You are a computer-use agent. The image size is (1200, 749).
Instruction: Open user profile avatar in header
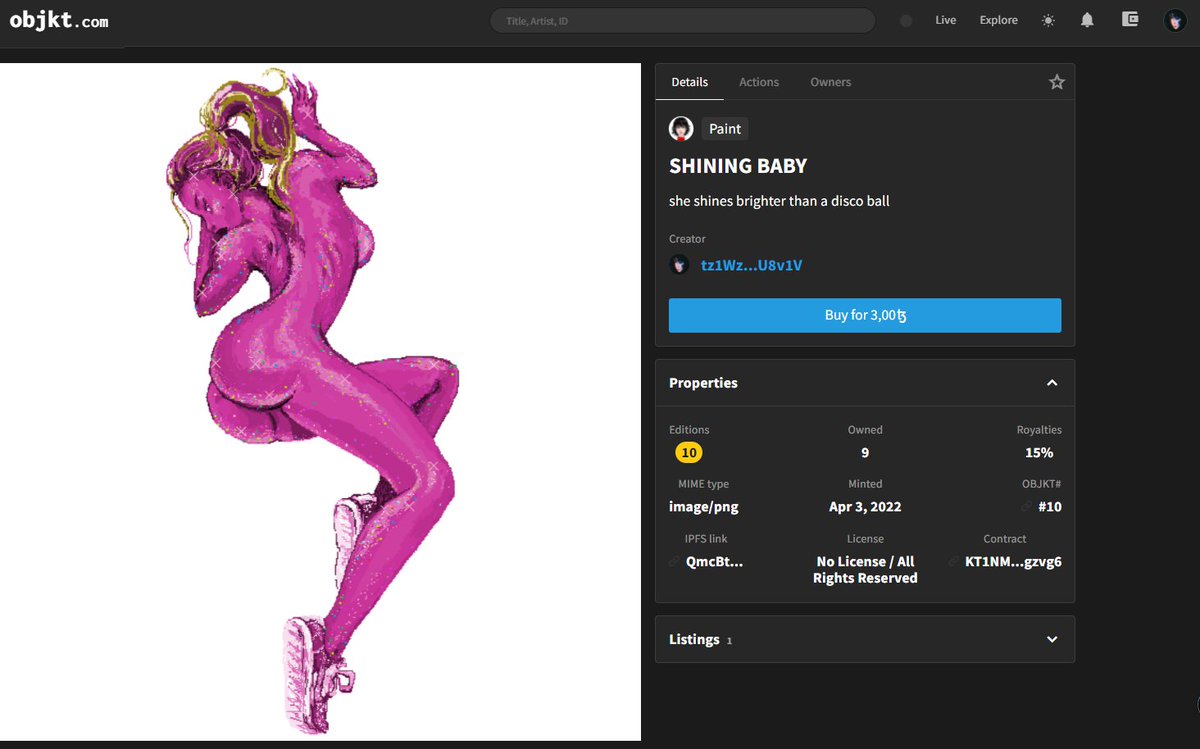[1175, 20]
